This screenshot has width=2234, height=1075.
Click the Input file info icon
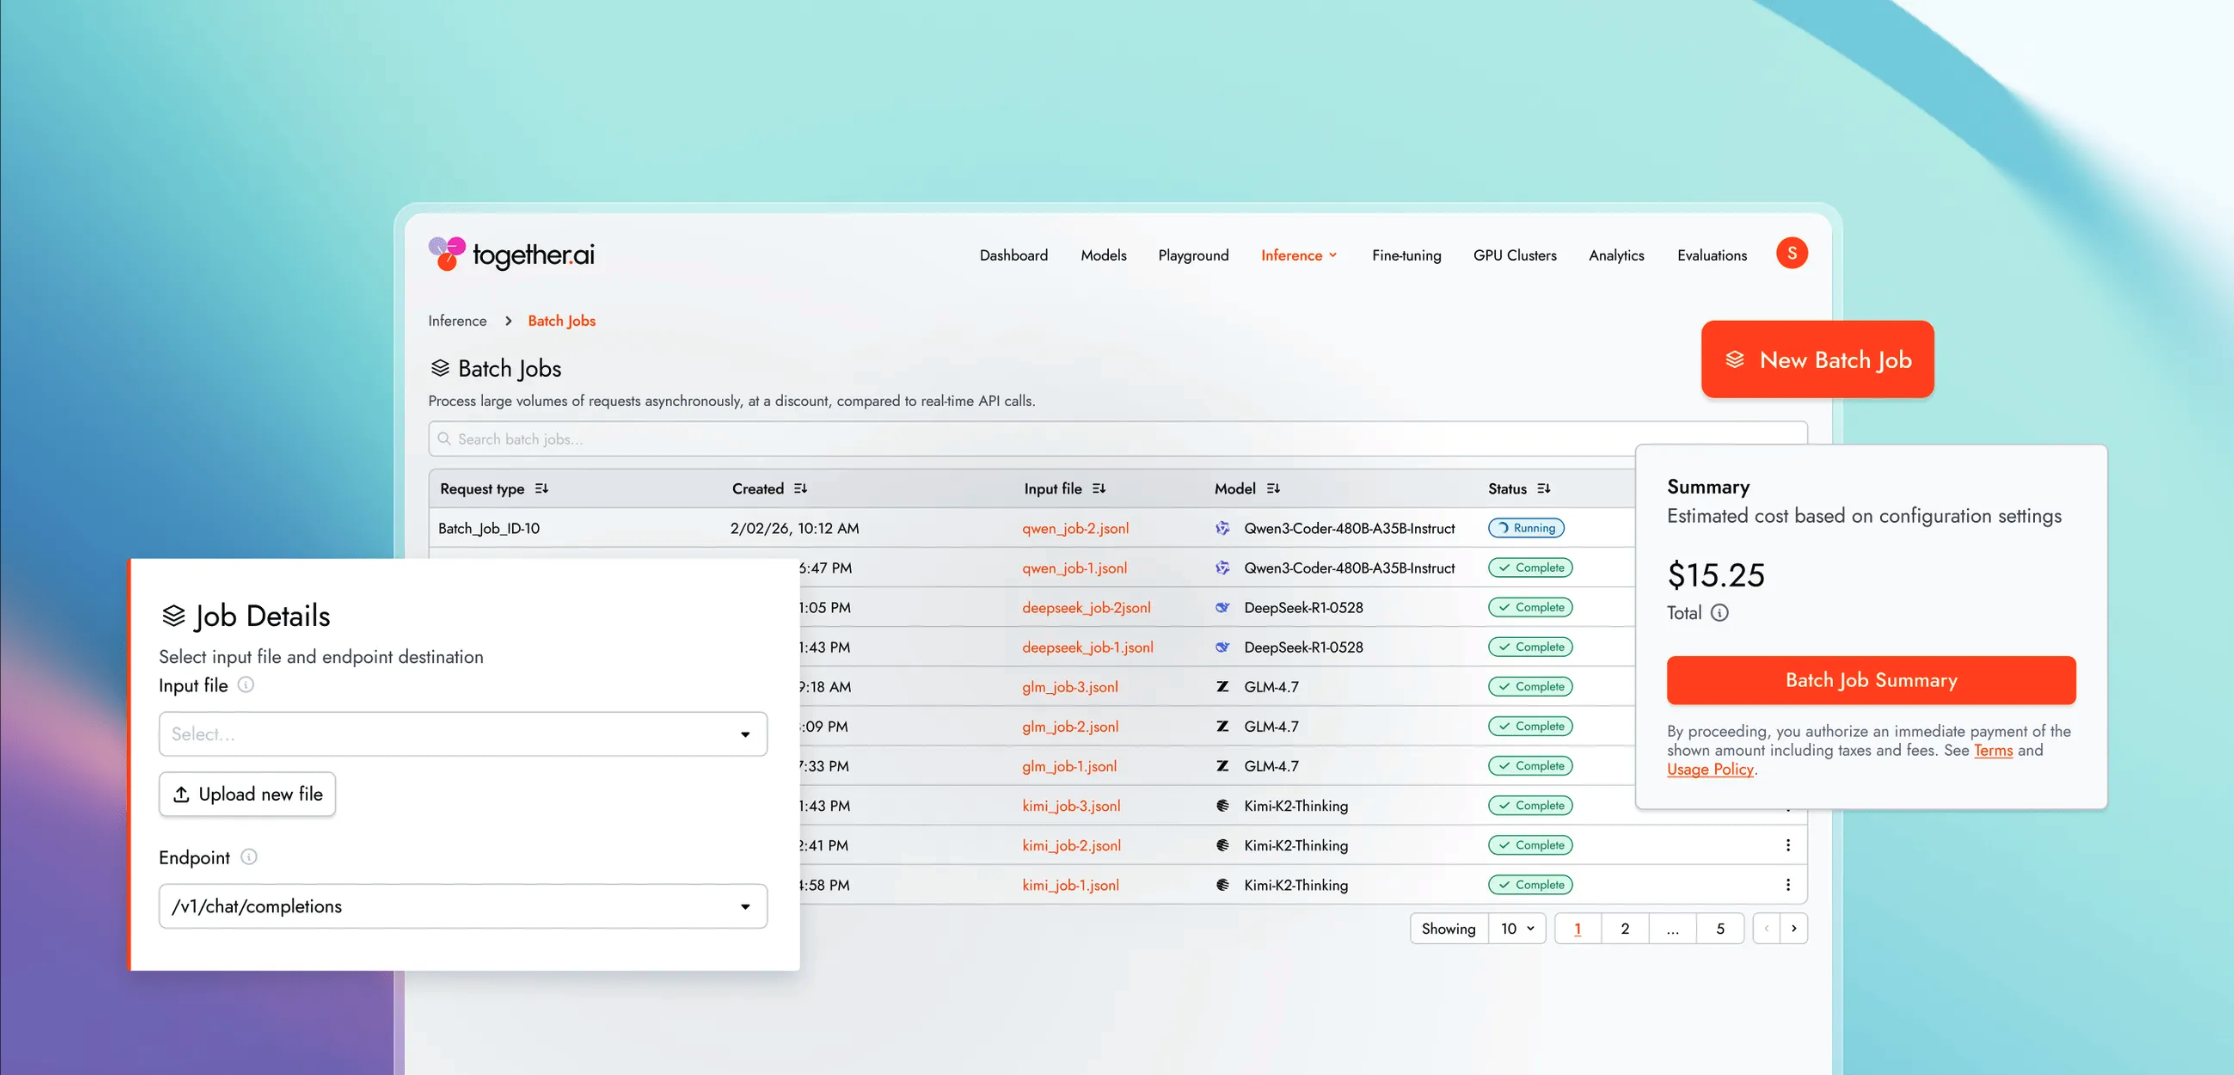[x=246, y=685]
